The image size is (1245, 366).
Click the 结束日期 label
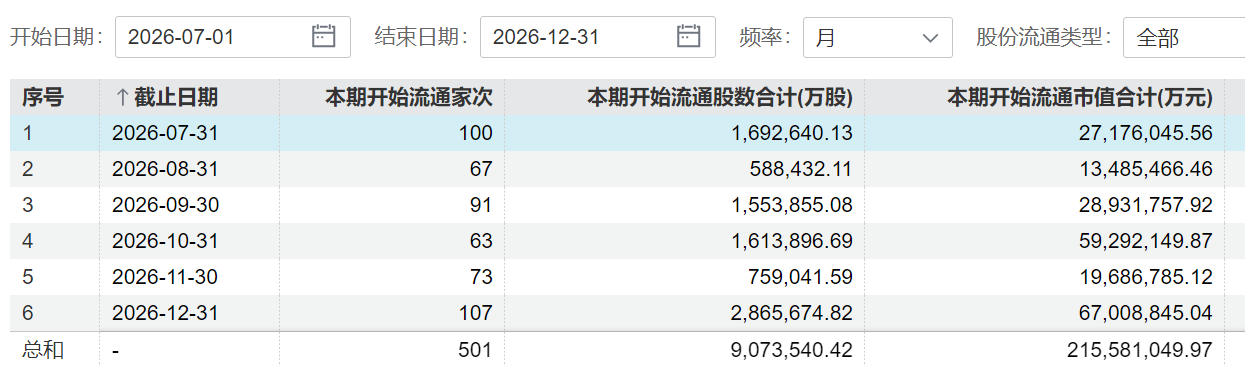[x=421, y=37]
